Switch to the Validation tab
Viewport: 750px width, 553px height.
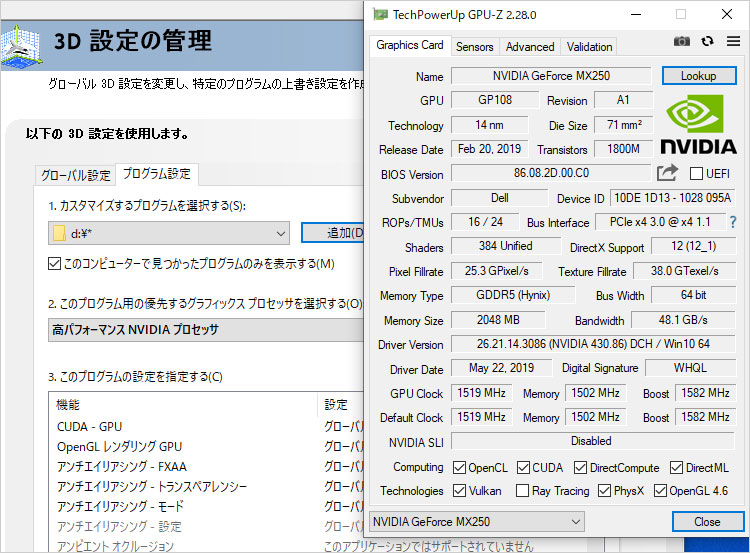589,47
